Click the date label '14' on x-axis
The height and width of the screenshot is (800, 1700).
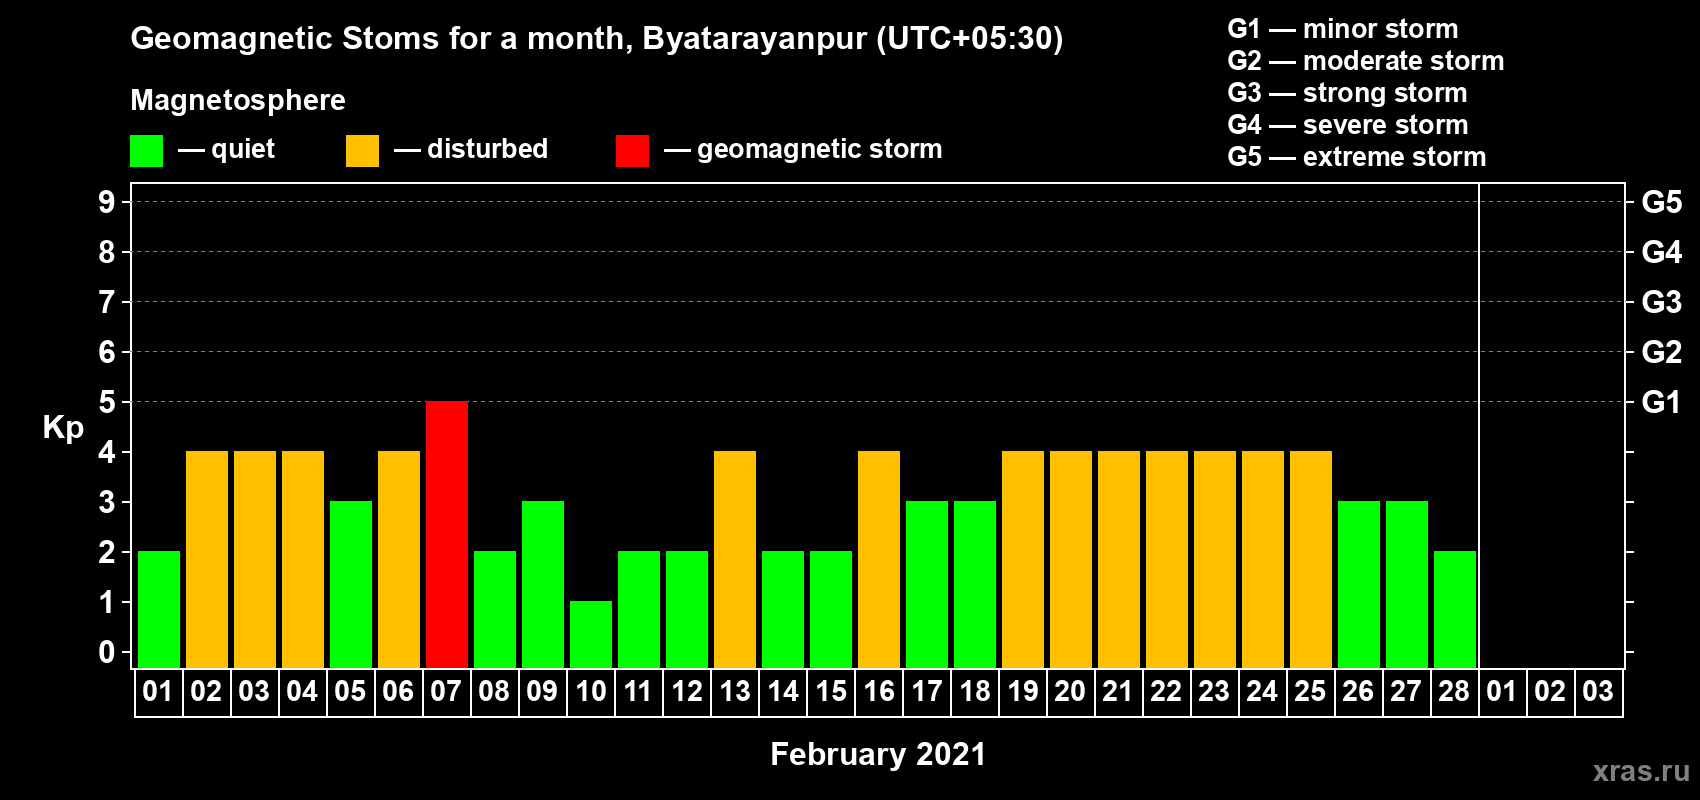(782, 691)
